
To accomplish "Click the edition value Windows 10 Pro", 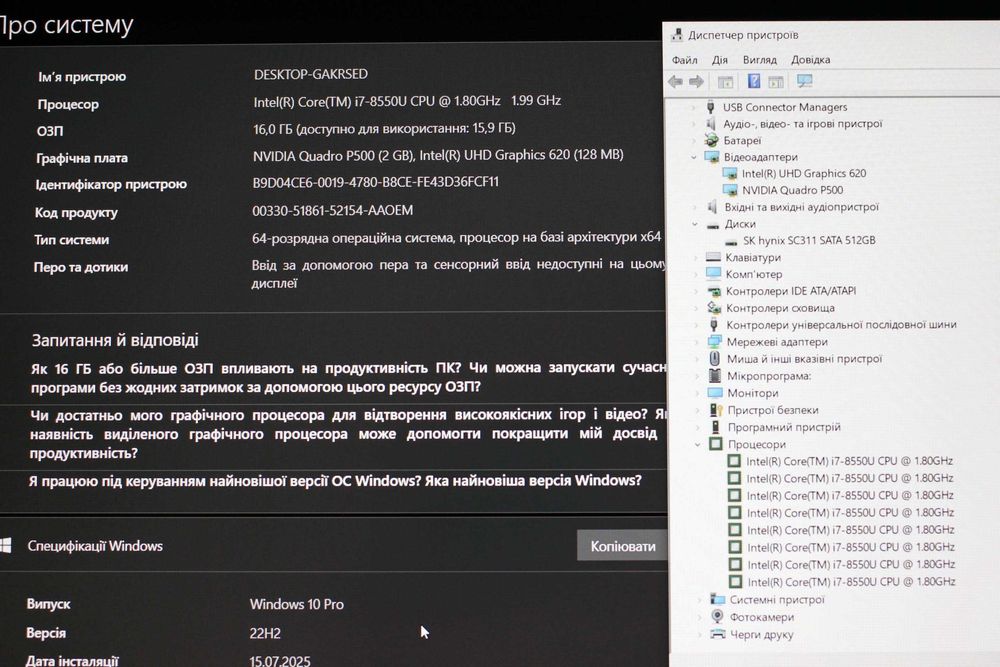I will pyautogui.click(x=297, y=604).
